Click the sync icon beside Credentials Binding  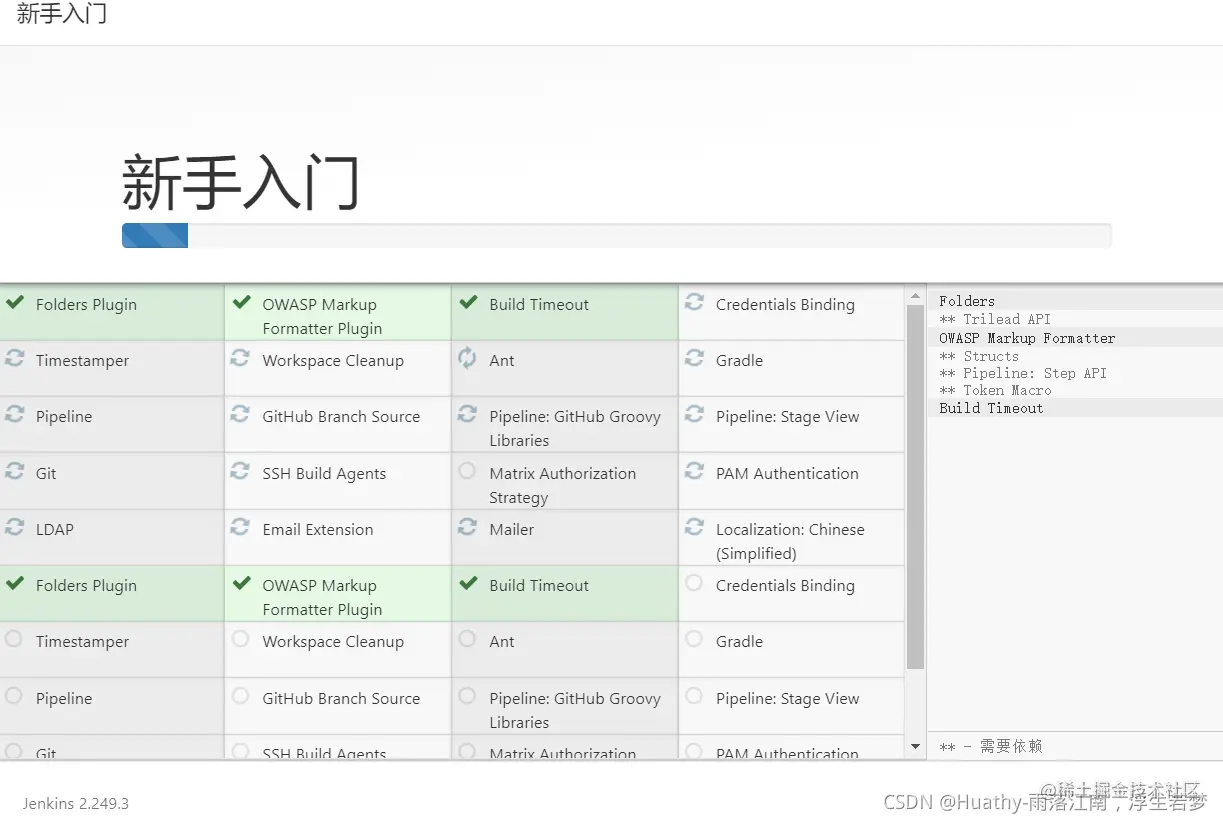pyautogui.click(x=694, y=302)
